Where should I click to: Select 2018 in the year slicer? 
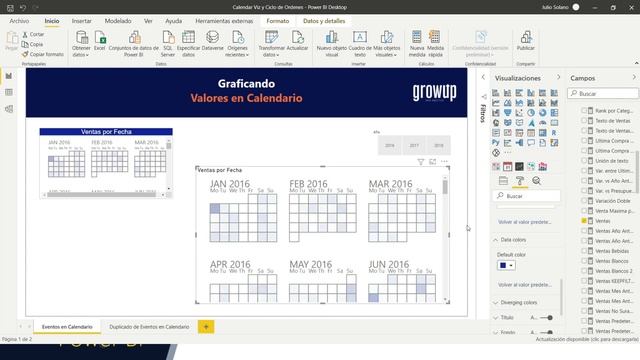point(439,145)
